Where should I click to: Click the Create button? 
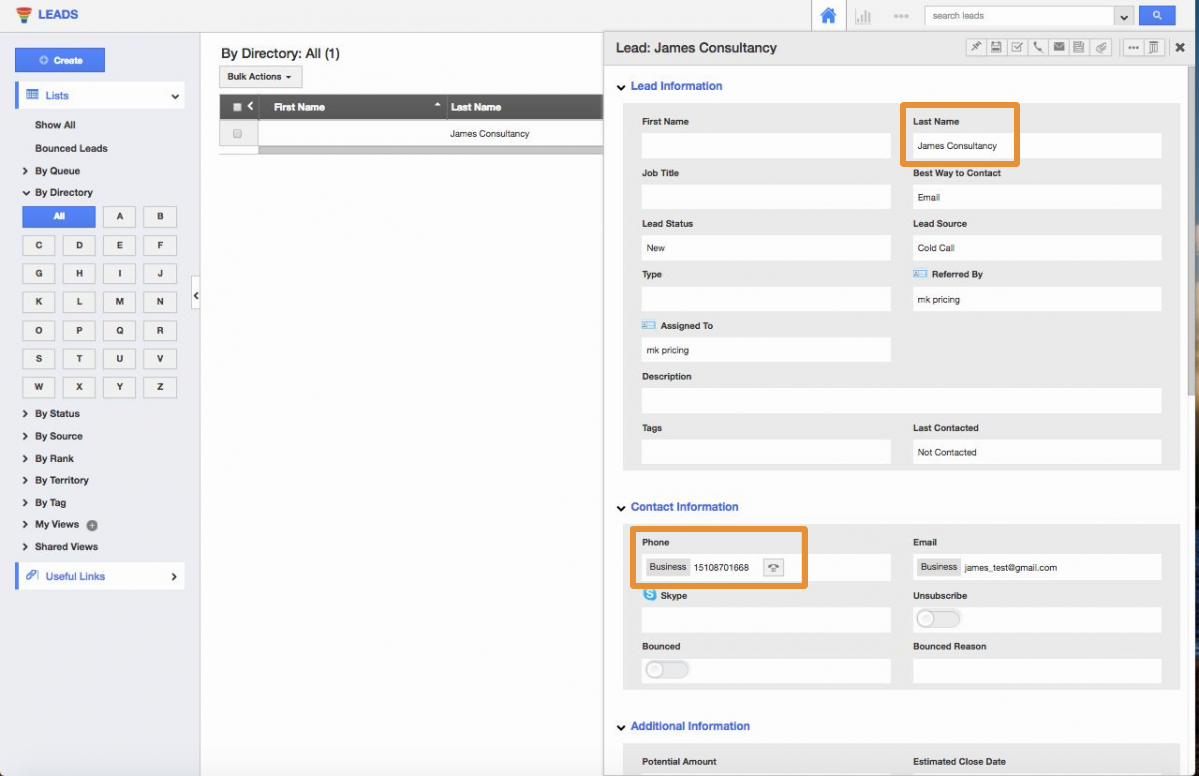pyautogui.click(x=60, y=60)
